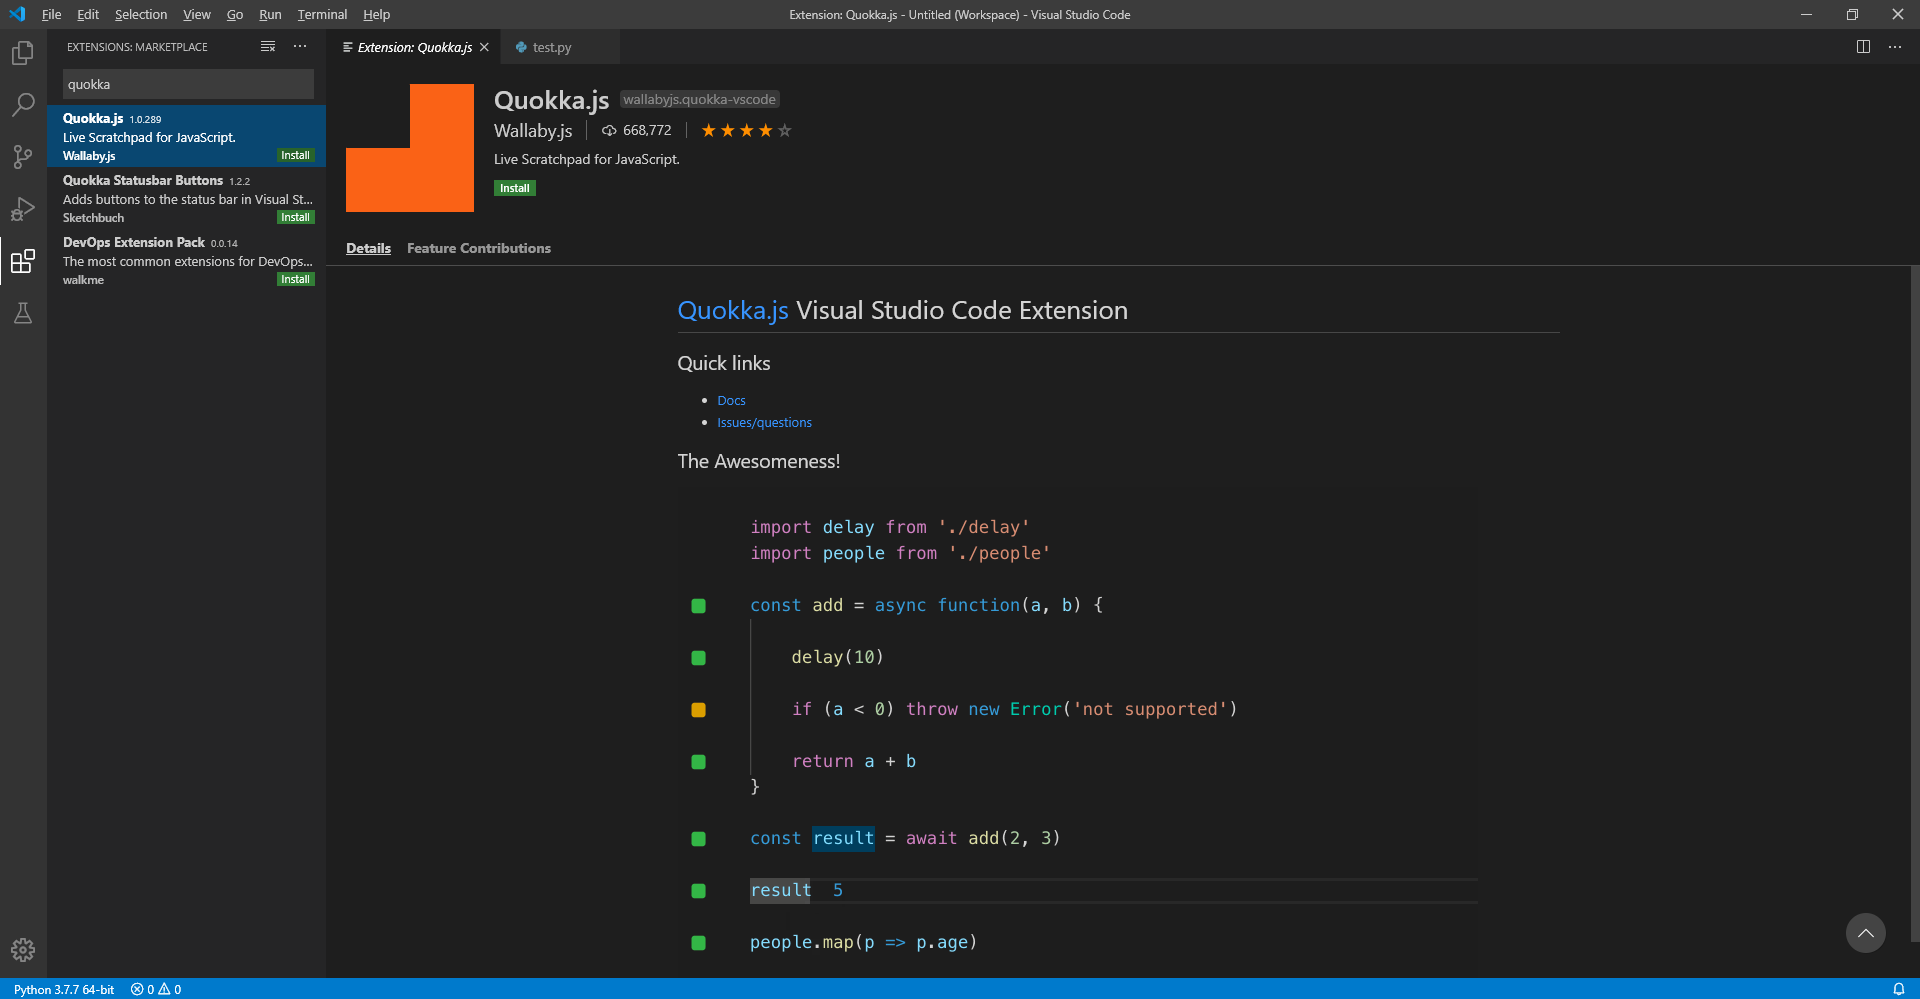This screenshot has width=1920, height=999.
Task: Click the extensions search field containing quokka
Action: 188,84
